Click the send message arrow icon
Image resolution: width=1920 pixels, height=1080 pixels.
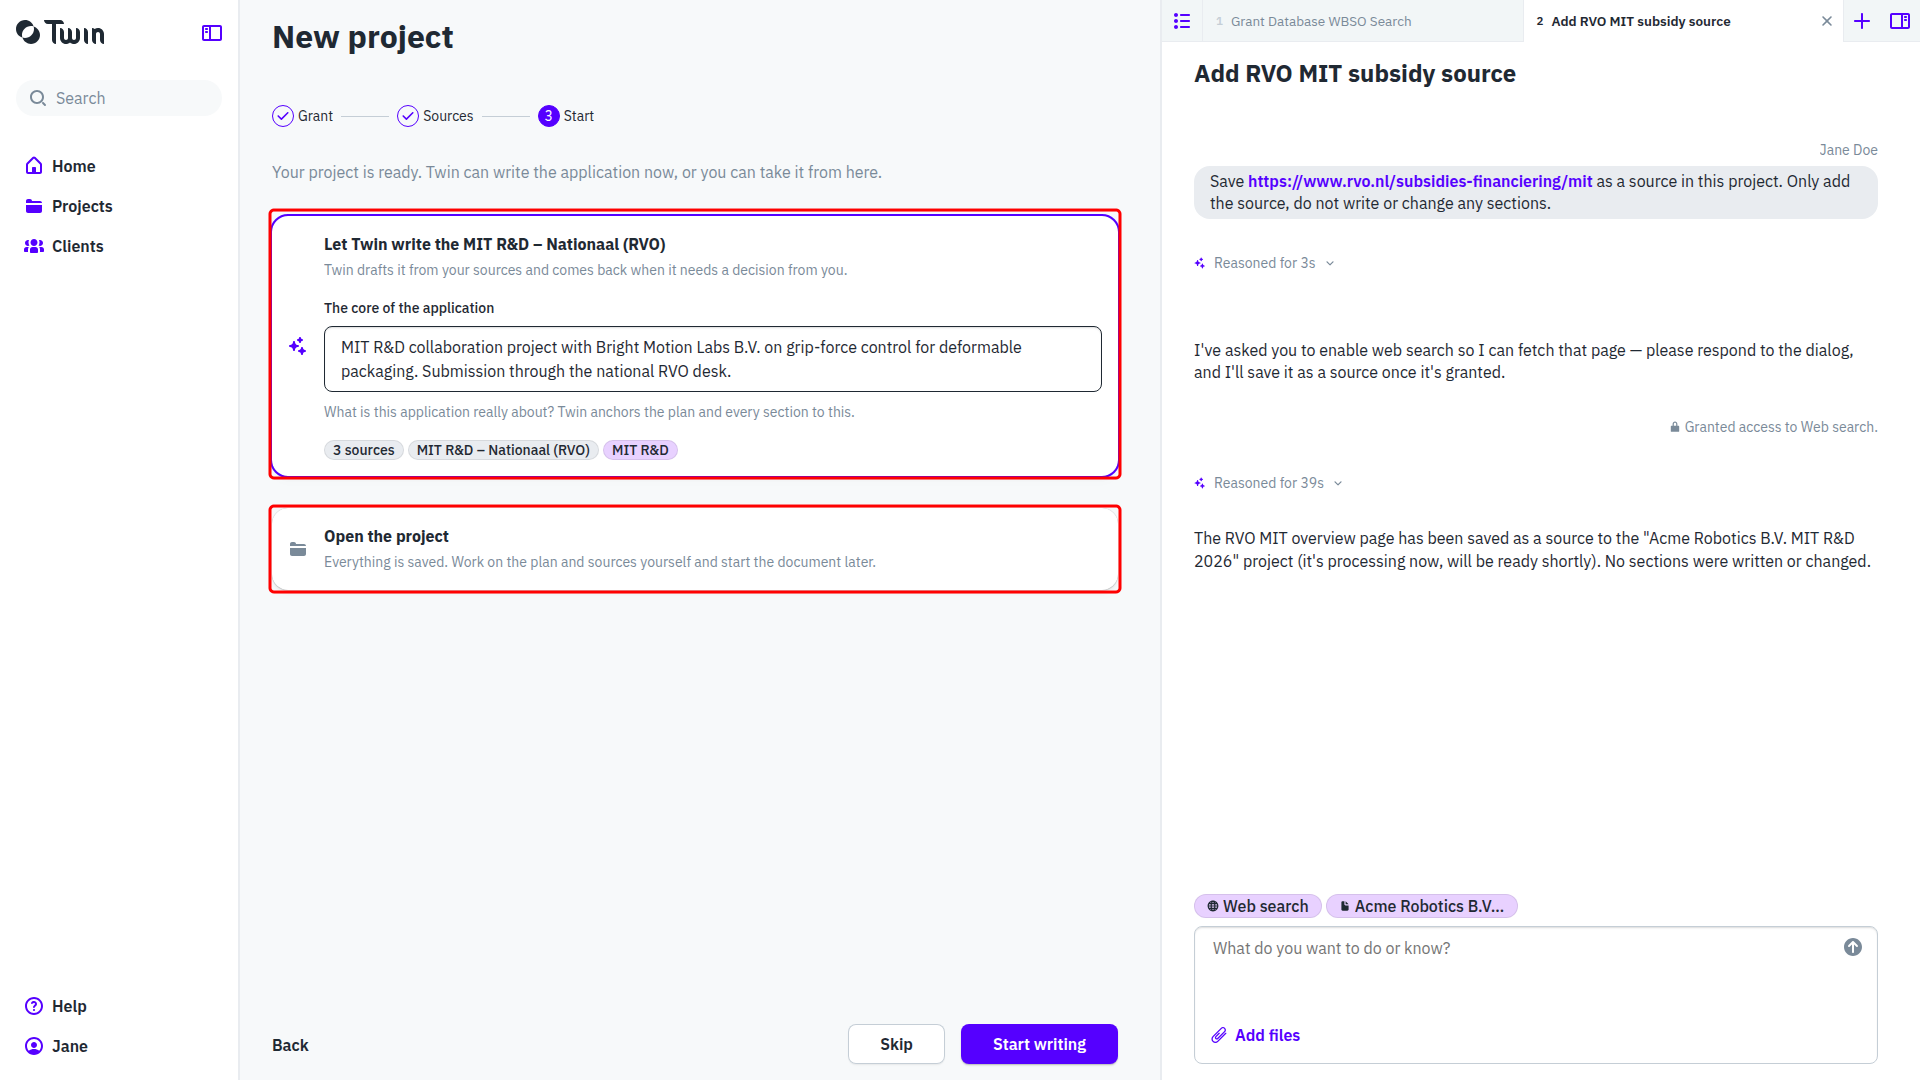(1853, 947)
